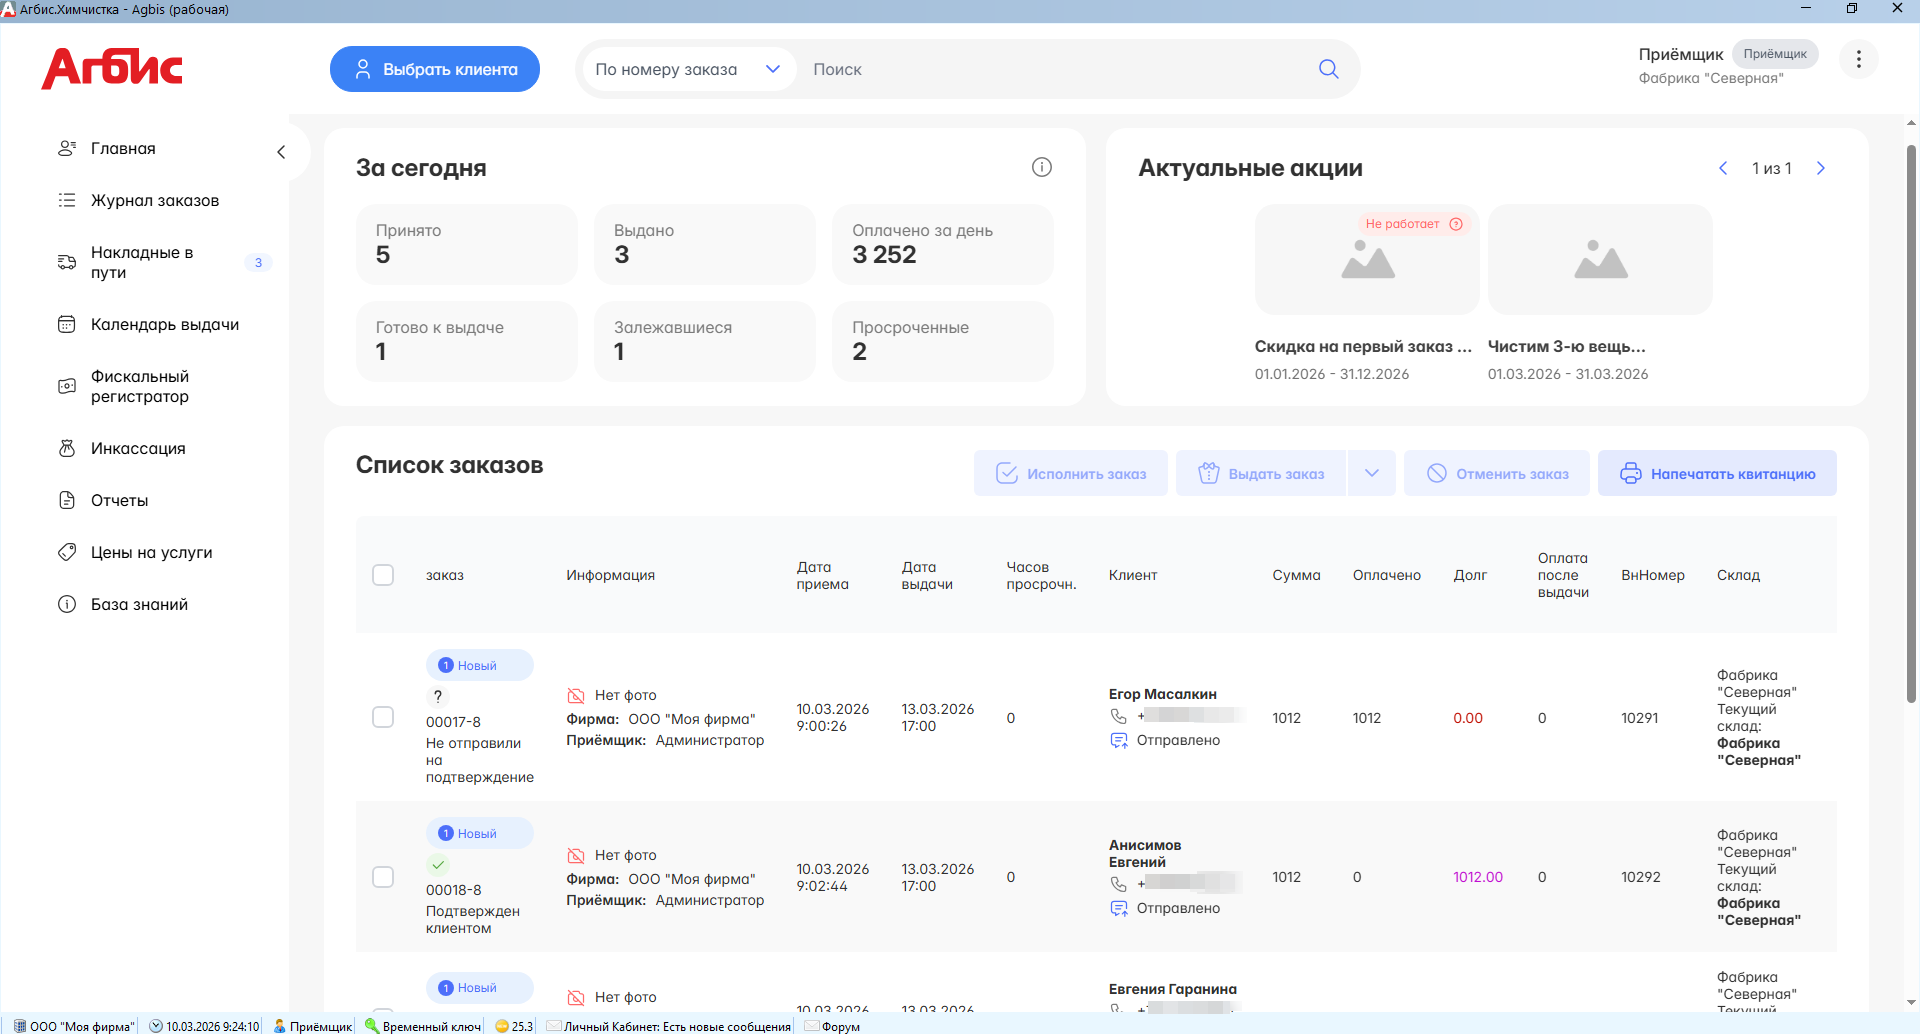Screen dimensions: 1920x1034
Task: Tick checkbox for order 00017-8
Action: (x=383, y=717)
